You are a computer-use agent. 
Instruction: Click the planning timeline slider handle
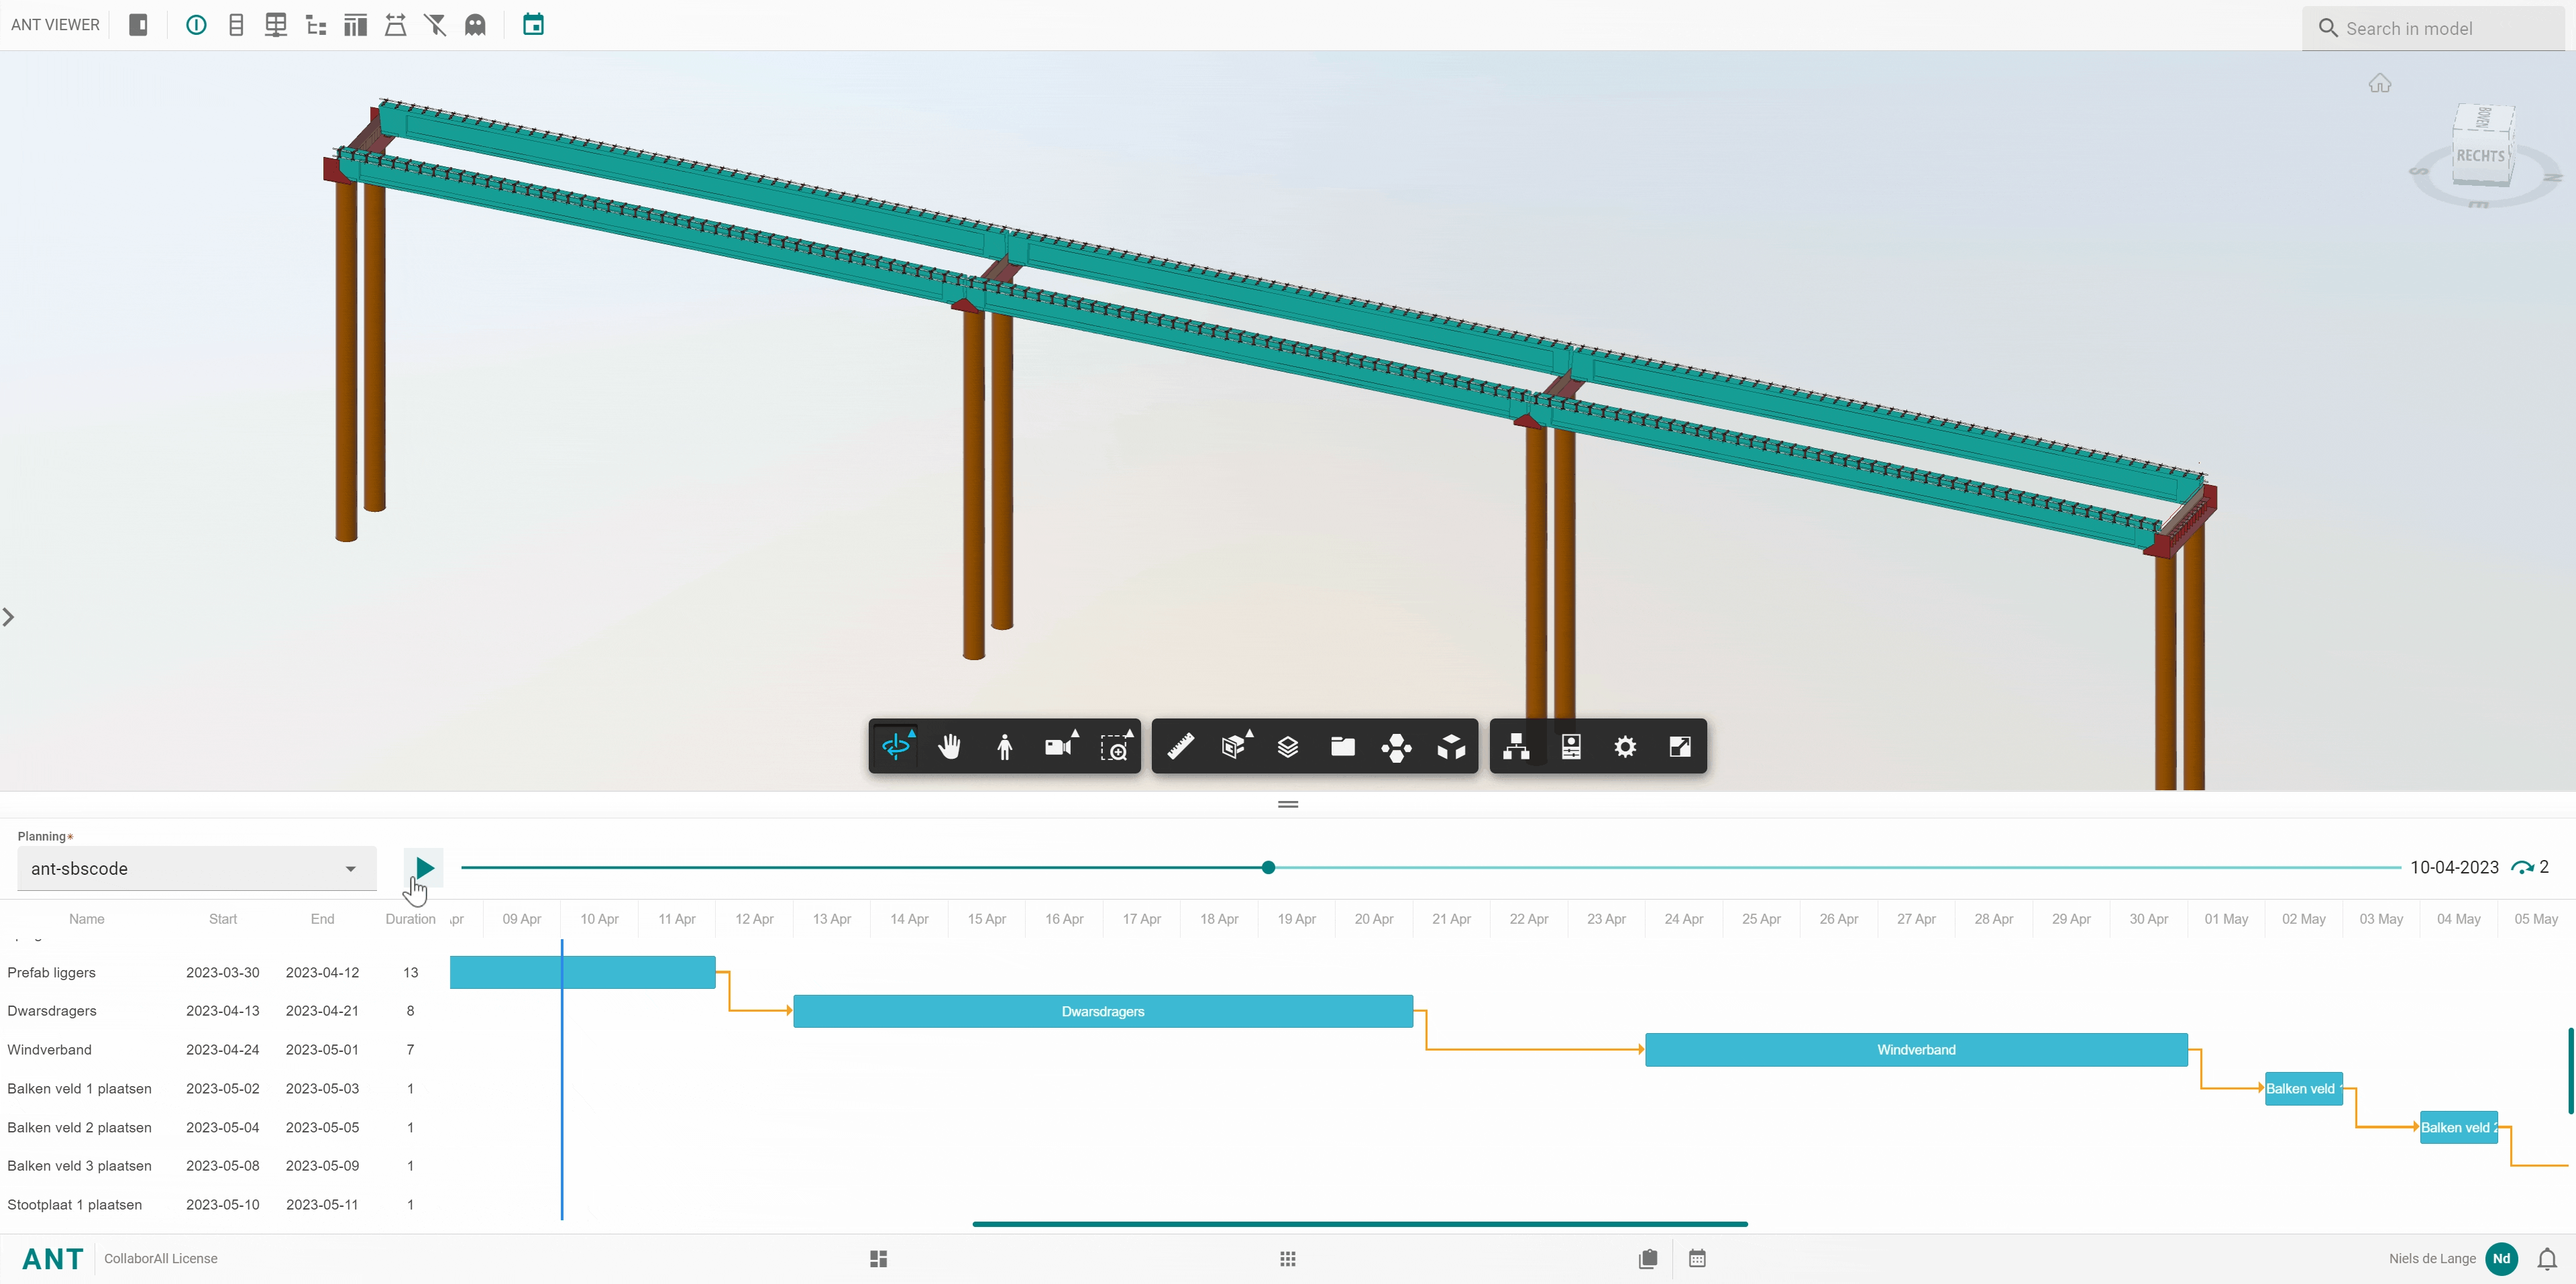[1268, 867]
